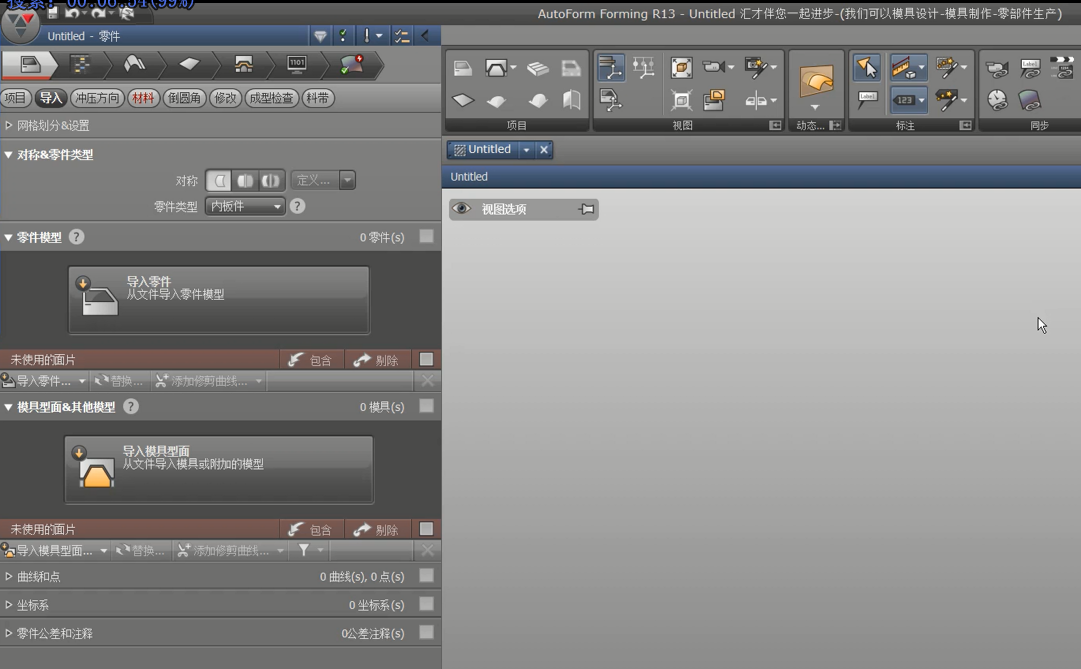Screen dimensions: 1081x669
Task: Click the clock sync icon in 同步
Action: (x=997, y=100)
